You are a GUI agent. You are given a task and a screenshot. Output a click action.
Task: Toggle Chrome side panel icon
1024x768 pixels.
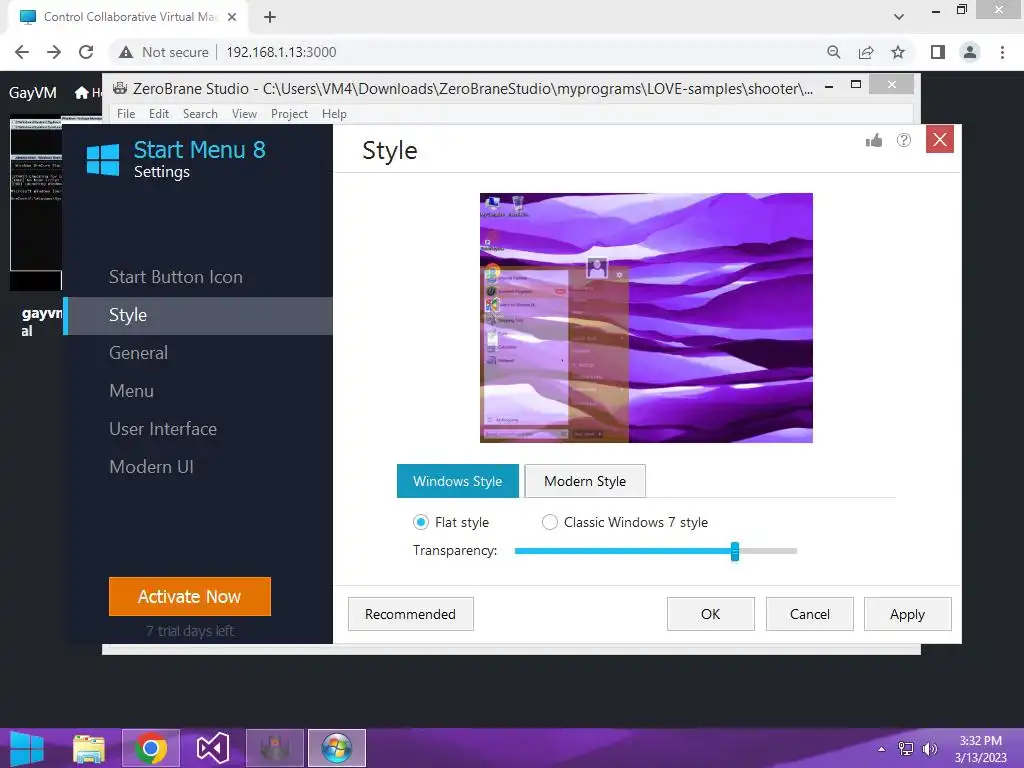[938, 52]
